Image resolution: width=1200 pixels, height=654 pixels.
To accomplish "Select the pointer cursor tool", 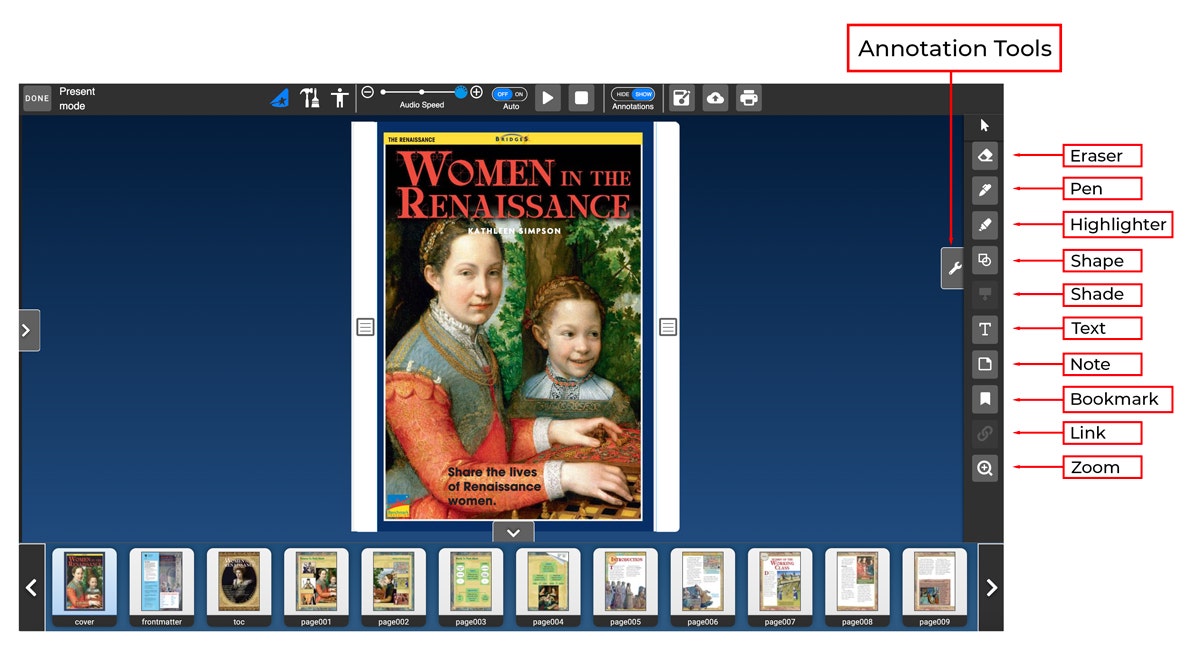I will point(985,125).
